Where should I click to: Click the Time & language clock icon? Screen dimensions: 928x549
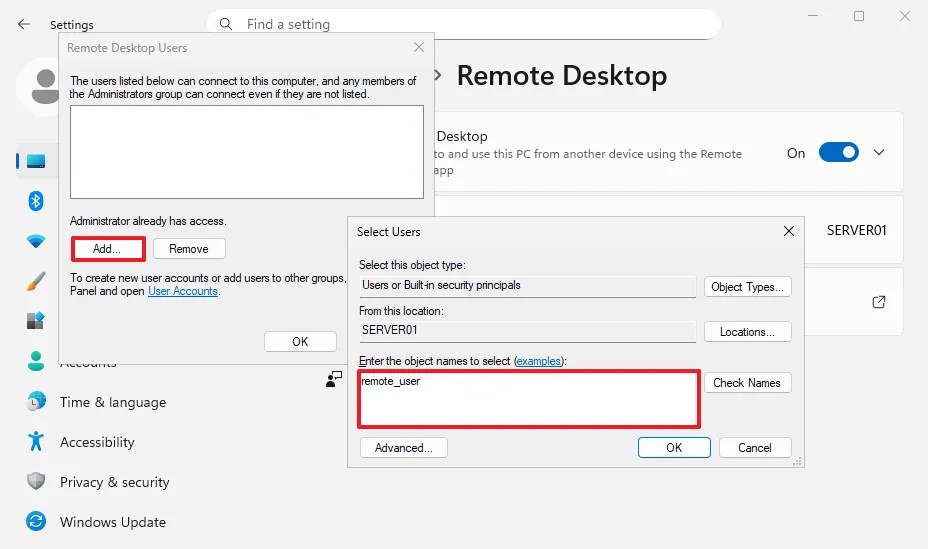click(x=36, y=402)
